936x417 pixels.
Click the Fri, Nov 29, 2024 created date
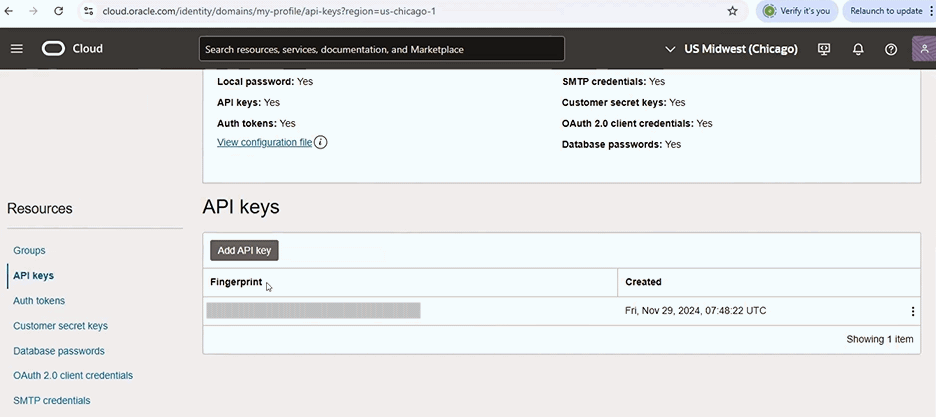pos(695,311)
